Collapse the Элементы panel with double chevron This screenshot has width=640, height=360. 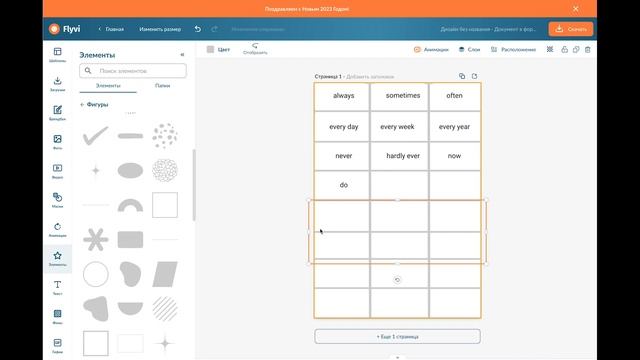coord(182,55)
